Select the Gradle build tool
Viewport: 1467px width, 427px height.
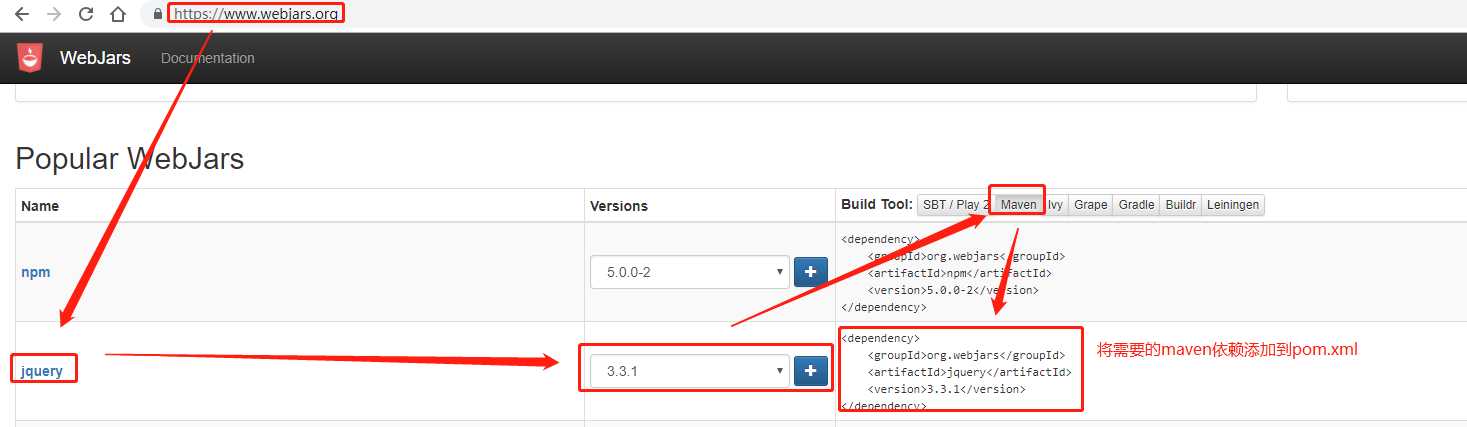point(1136,205)
